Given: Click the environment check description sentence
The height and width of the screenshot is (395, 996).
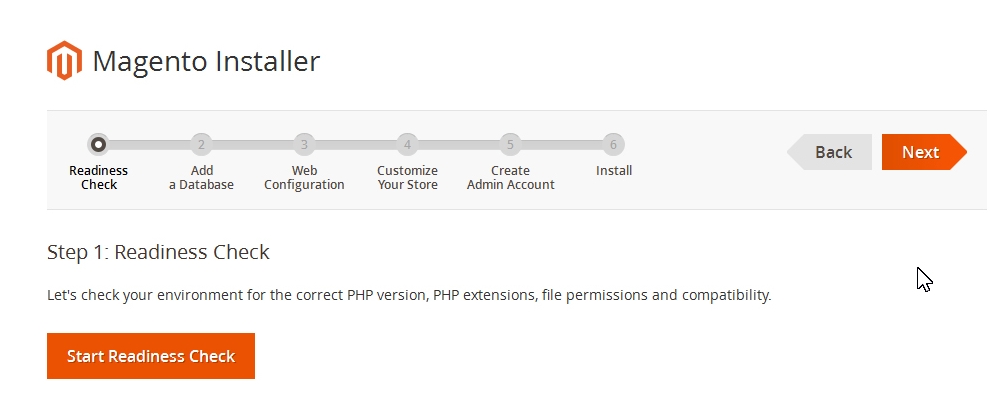Looking at the screenshot, I should point(409,295).
